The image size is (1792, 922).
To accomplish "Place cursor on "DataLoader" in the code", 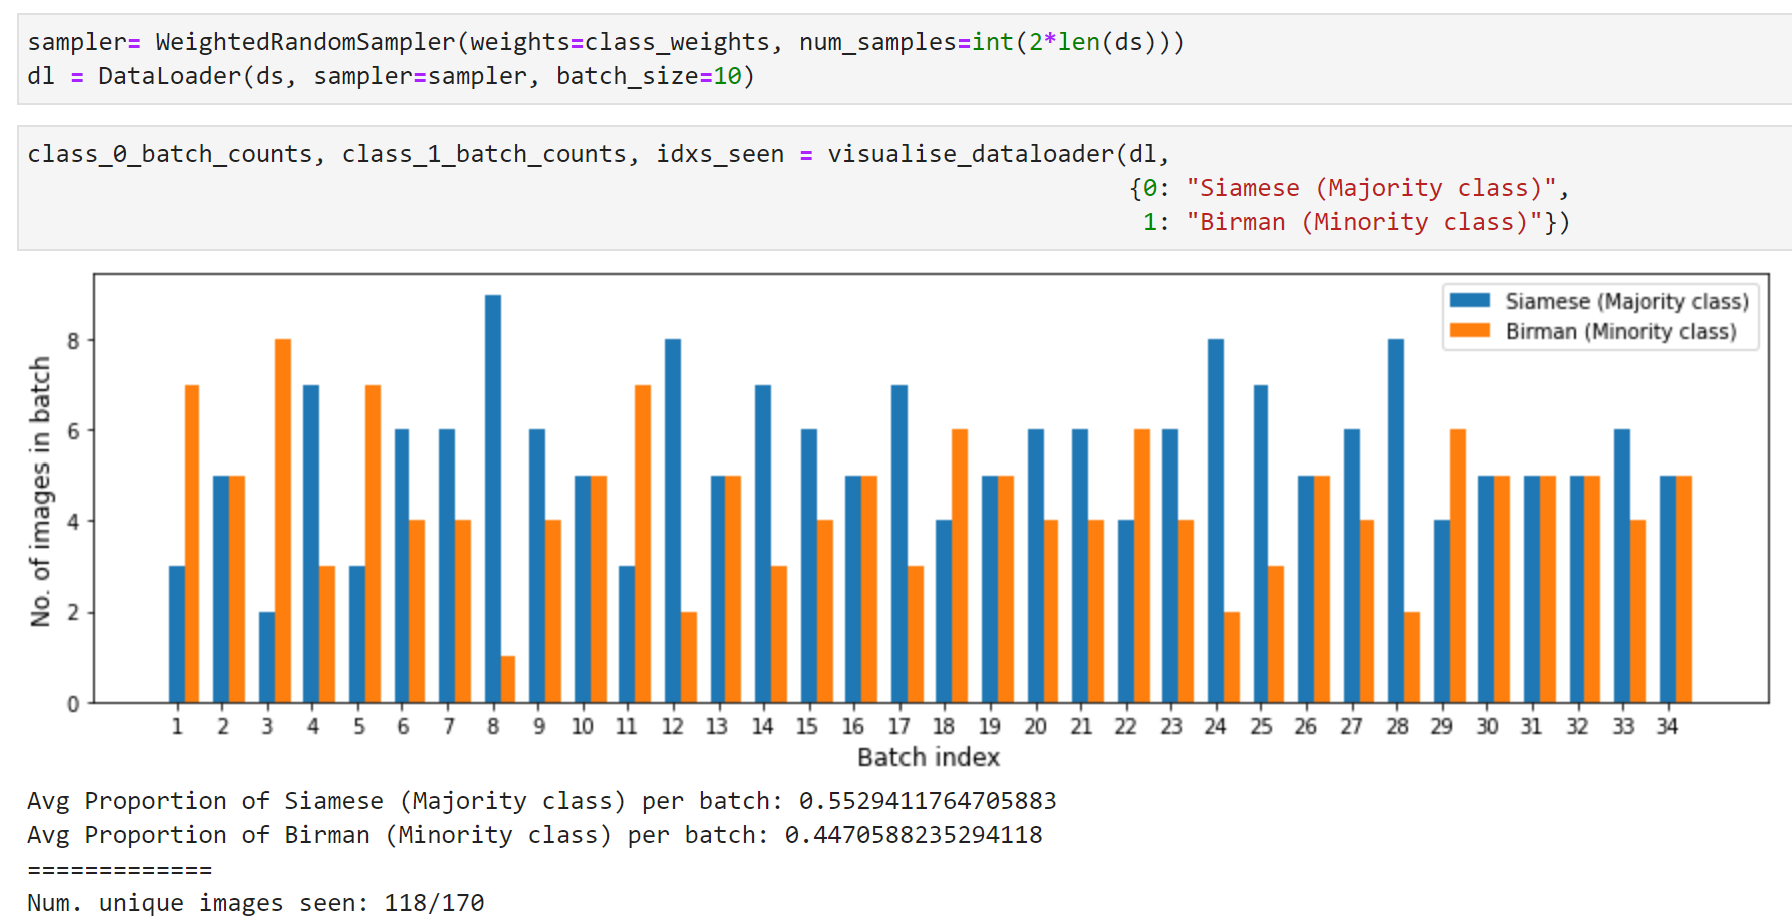I will click(x=169, y=76).
